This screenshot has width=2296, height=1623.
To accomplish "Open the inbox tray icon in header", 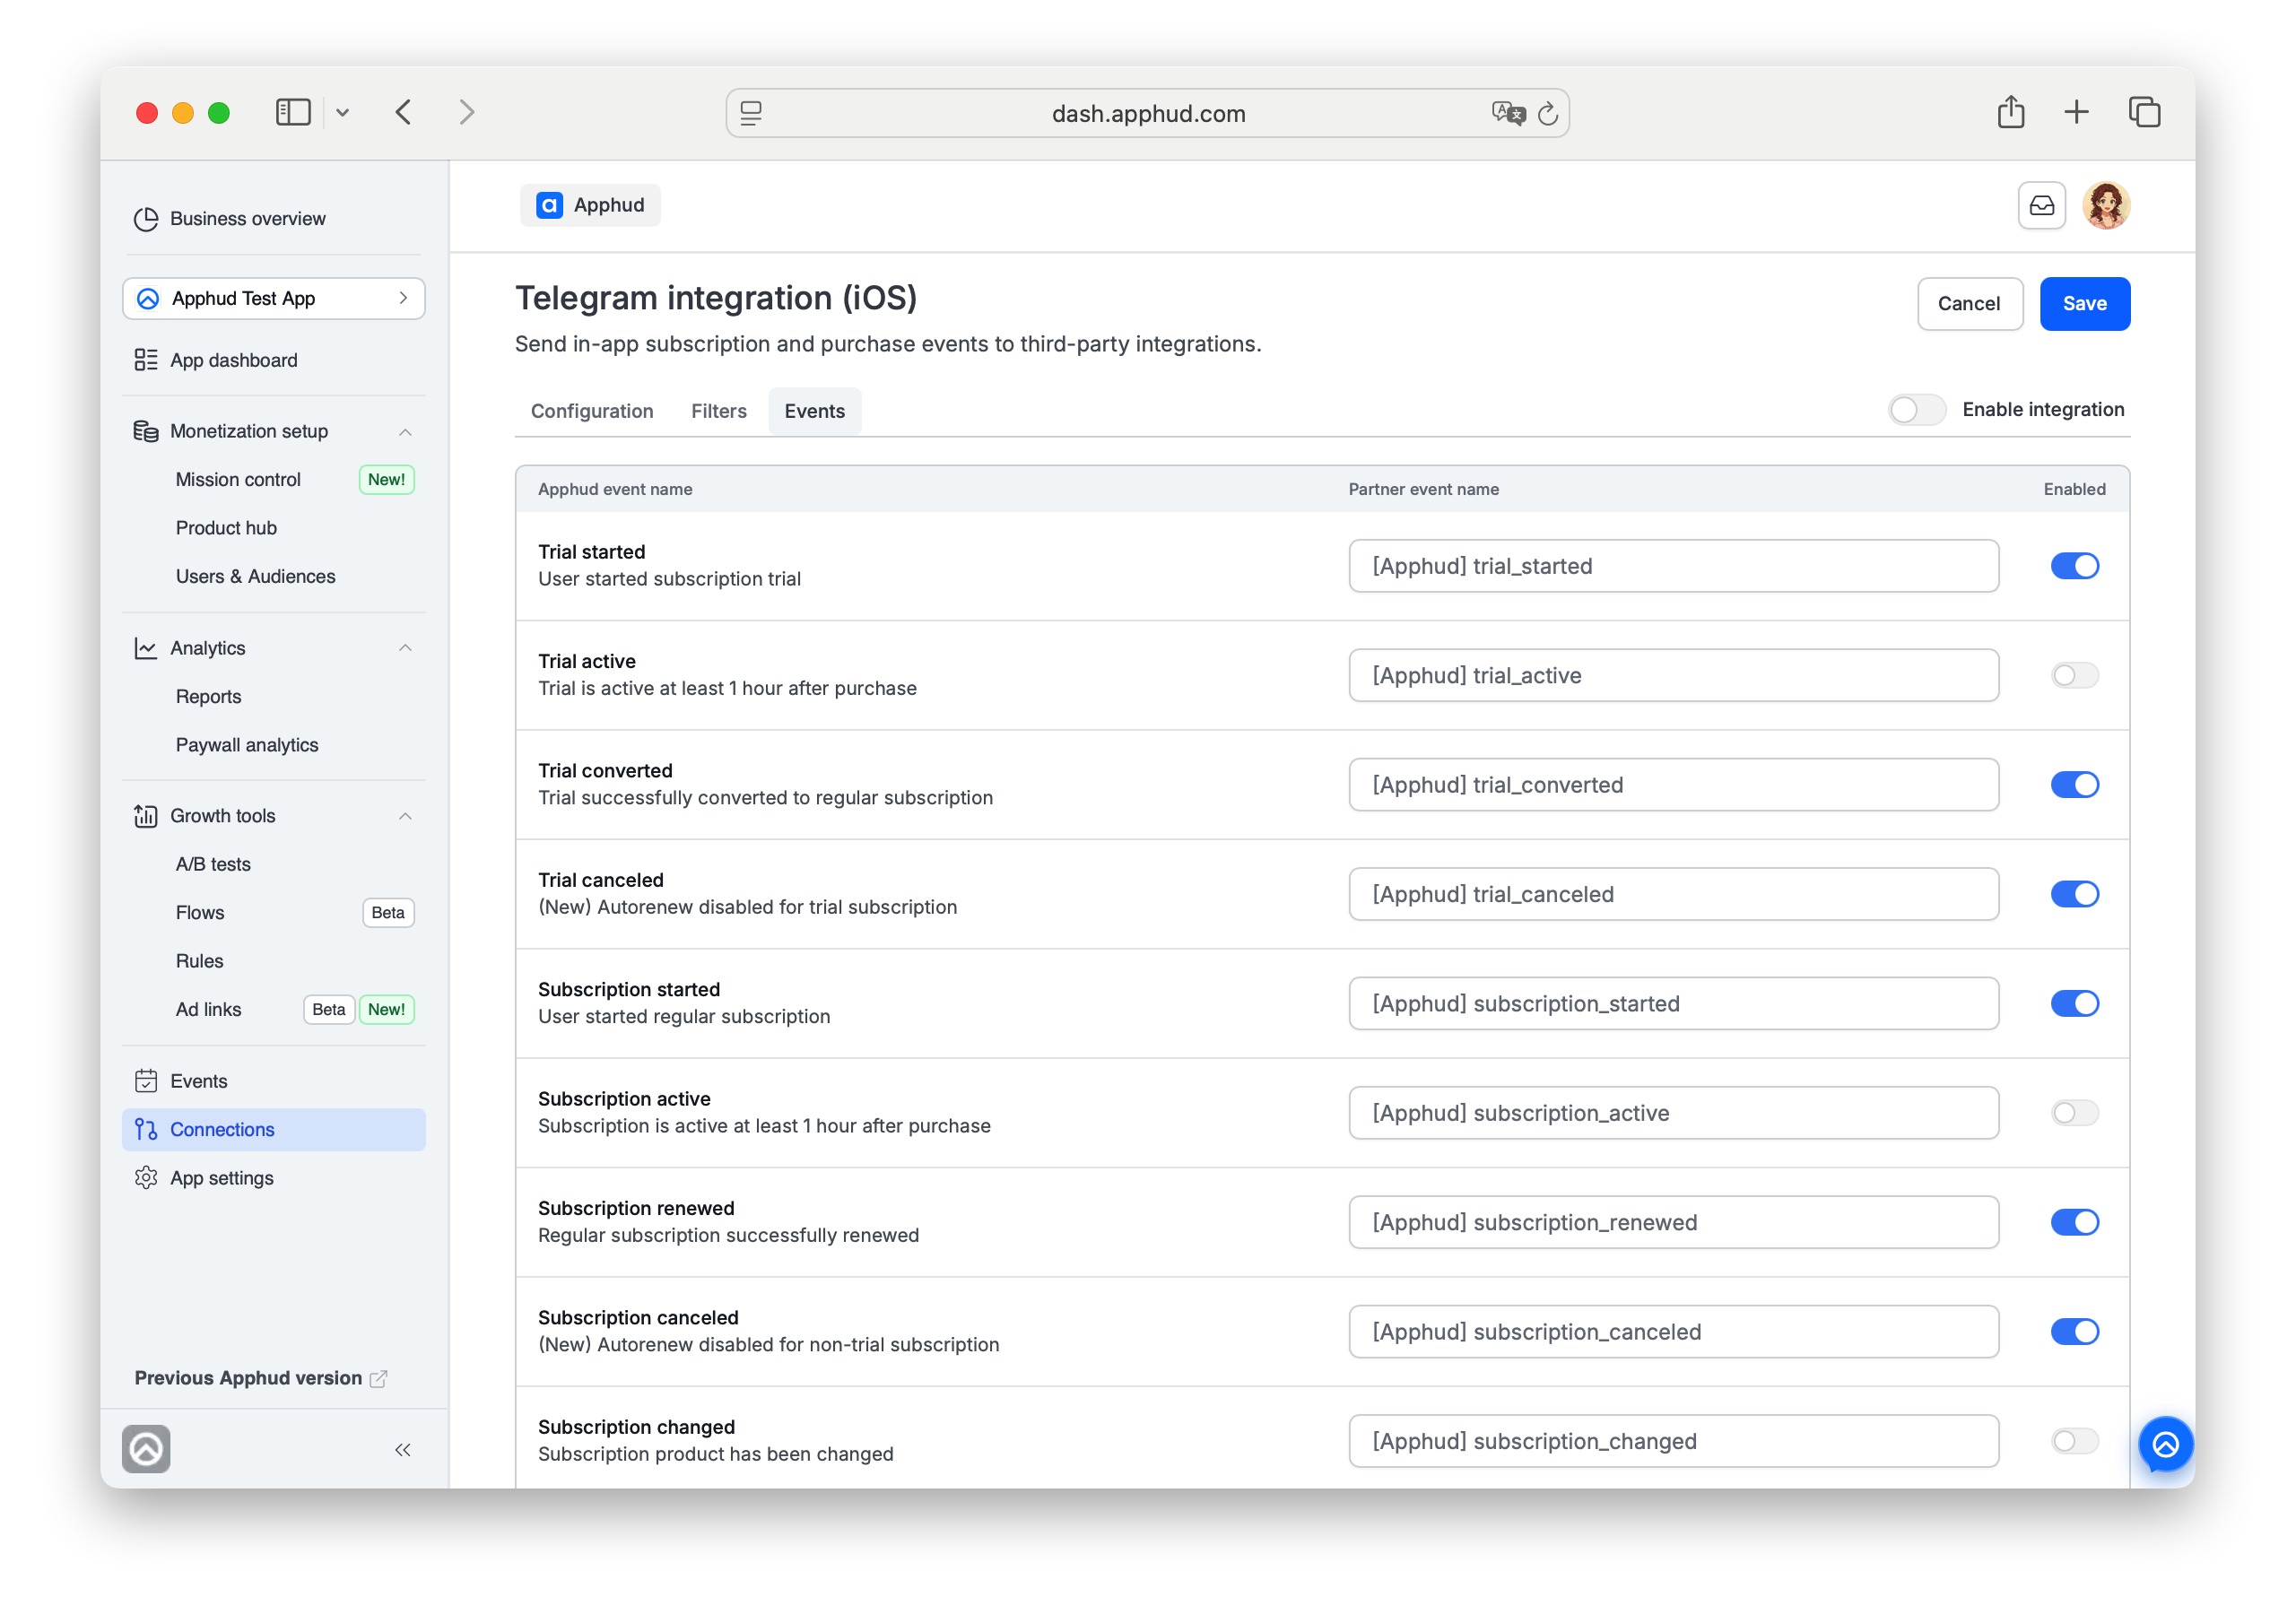I will pos(2041,206).
